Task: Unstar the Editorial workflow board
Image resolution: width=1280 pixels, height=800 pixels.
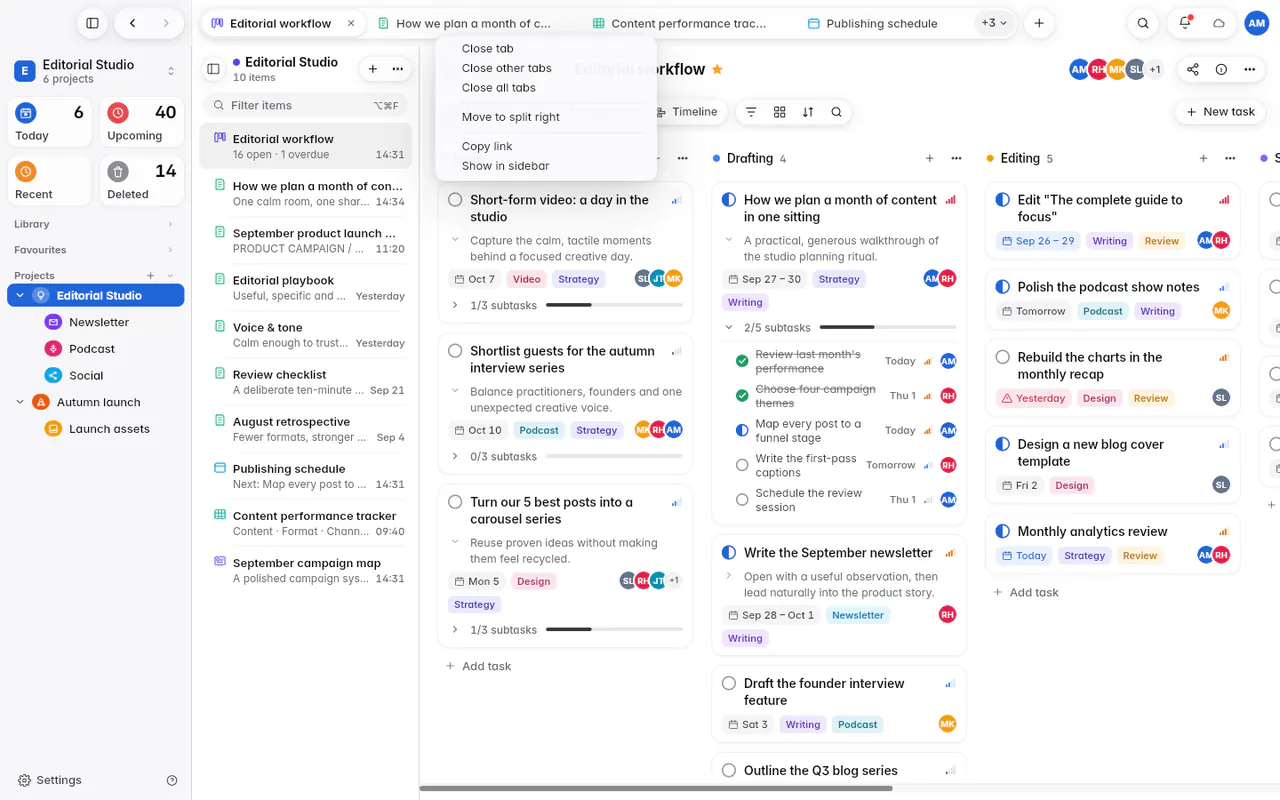Action: (x=717, y=69)
